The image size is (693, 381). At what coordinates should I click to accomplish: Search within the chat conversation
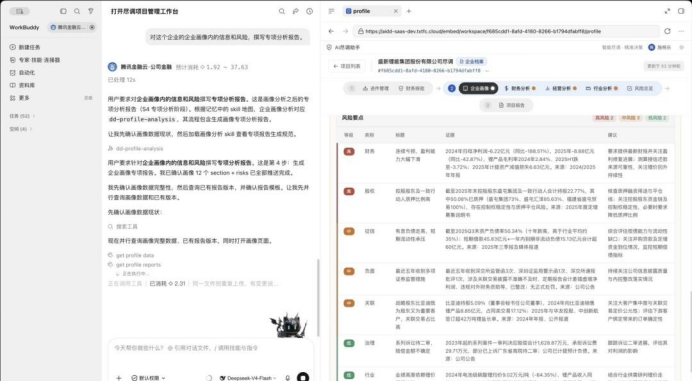pos(282,11)
